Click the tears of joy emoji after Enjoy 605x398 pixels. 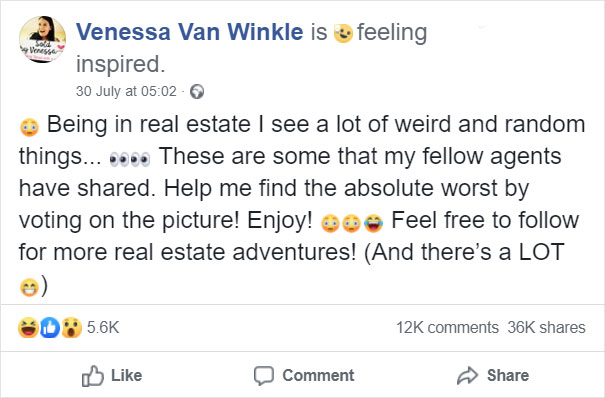(x=373, y=223)
